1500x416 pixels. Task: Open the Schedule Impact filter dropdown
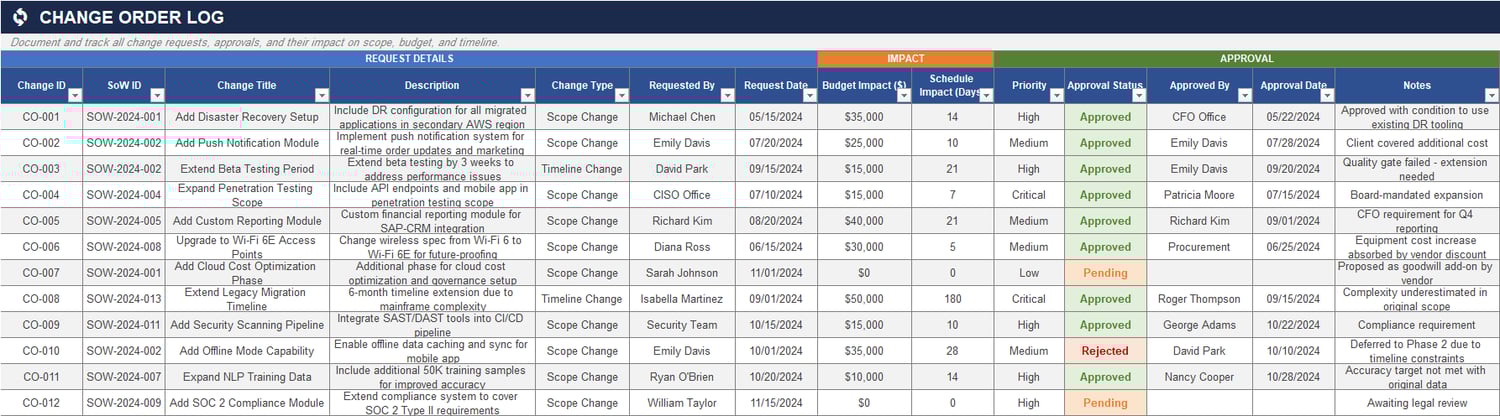point(986,95)
